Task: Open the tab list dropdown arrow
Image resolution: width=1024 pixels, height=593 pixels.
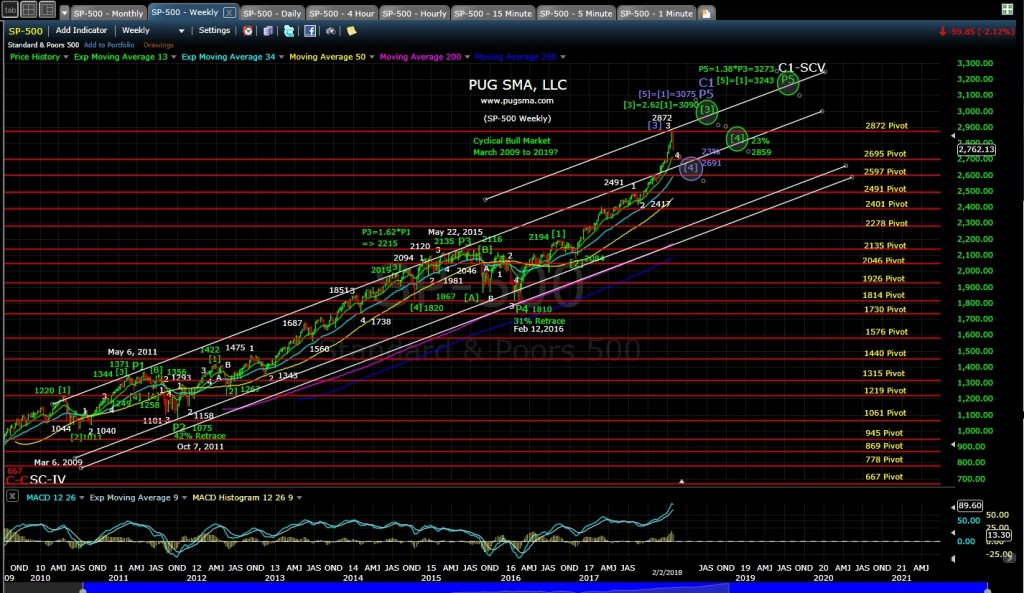Action: coord(64,12)
